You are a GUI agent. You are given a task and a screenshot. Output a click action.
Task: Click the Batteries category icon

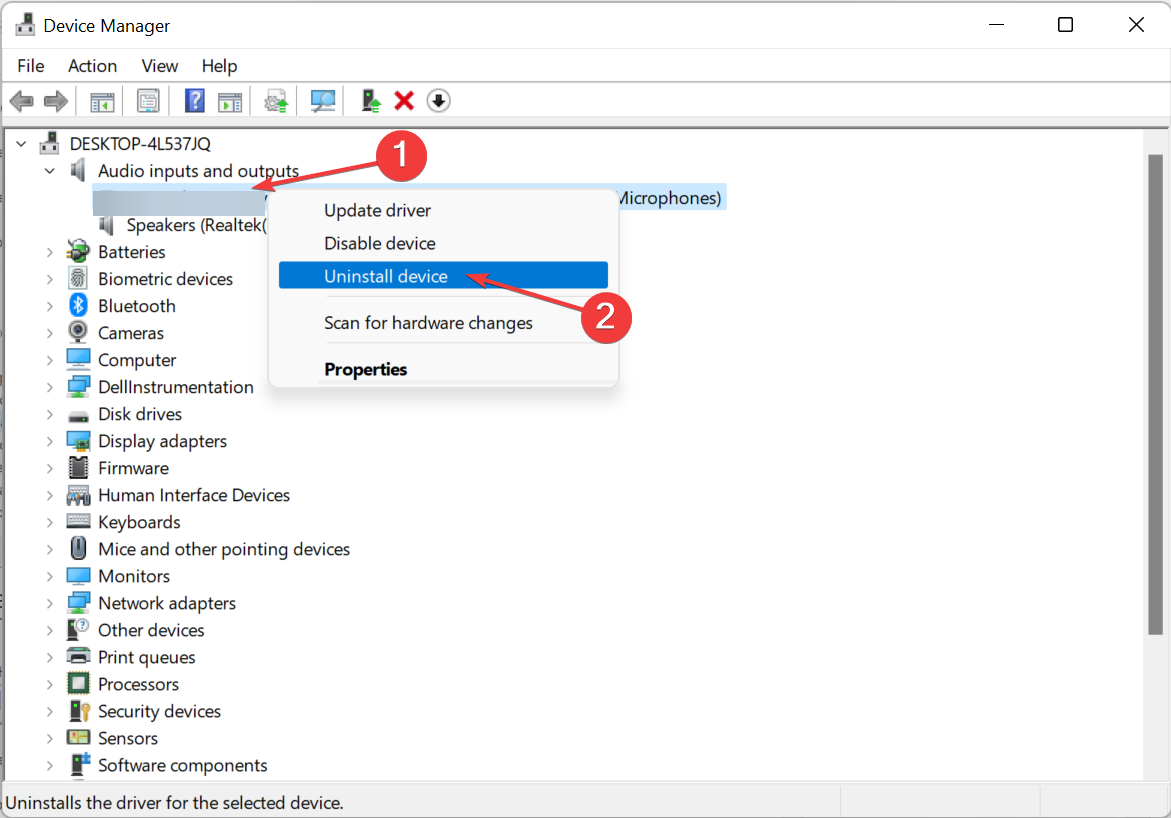pyautogui.click(x=78, y=252)
